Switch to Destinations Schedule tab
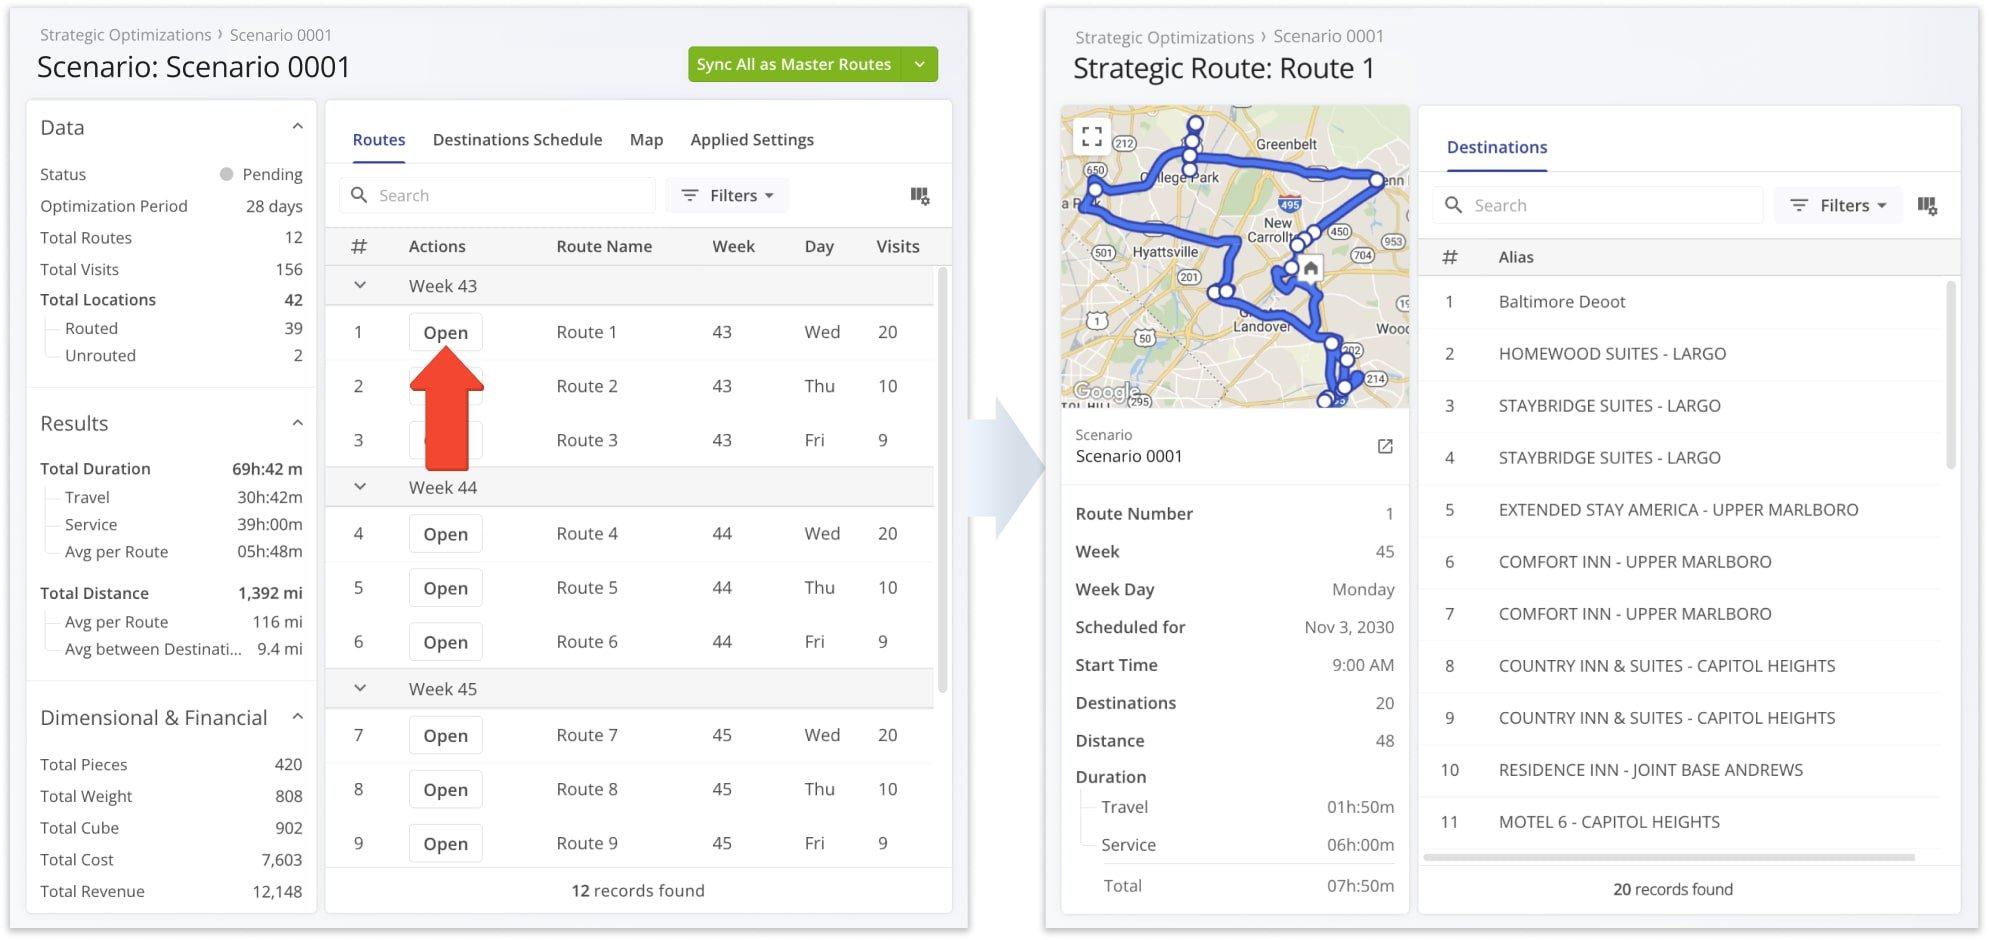 click(517, 140)
